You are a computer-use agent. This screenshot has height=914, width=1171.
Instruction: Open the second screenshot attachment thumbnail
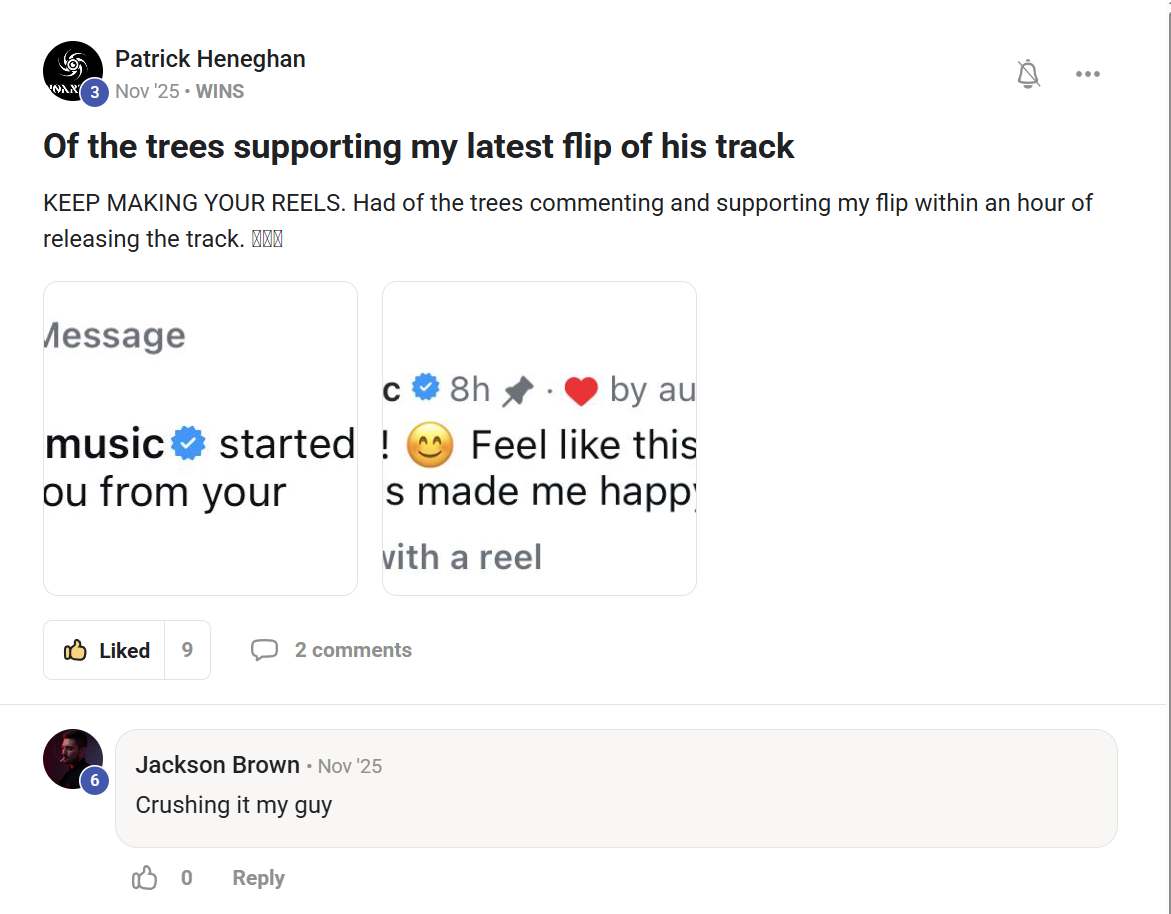(x=539, y=438)
